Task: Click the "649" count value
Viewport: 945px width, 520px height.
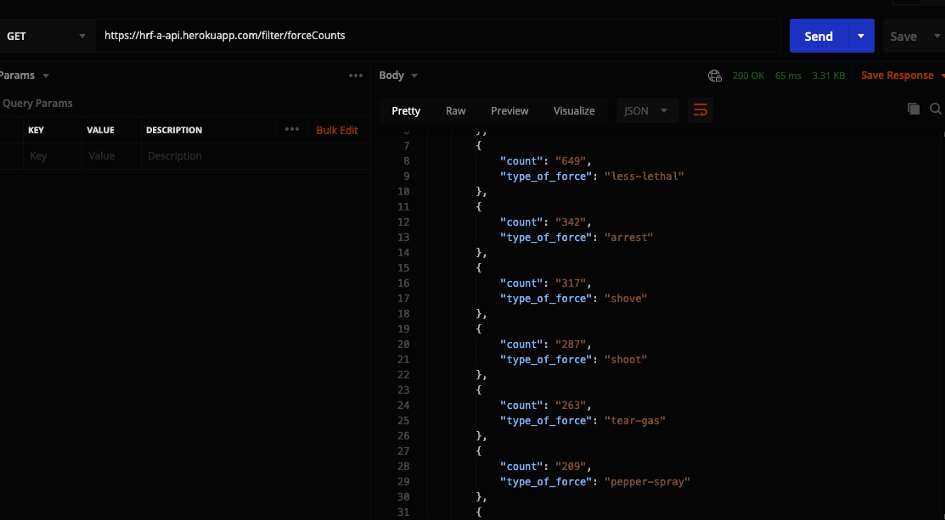Action: coord(570,161)
